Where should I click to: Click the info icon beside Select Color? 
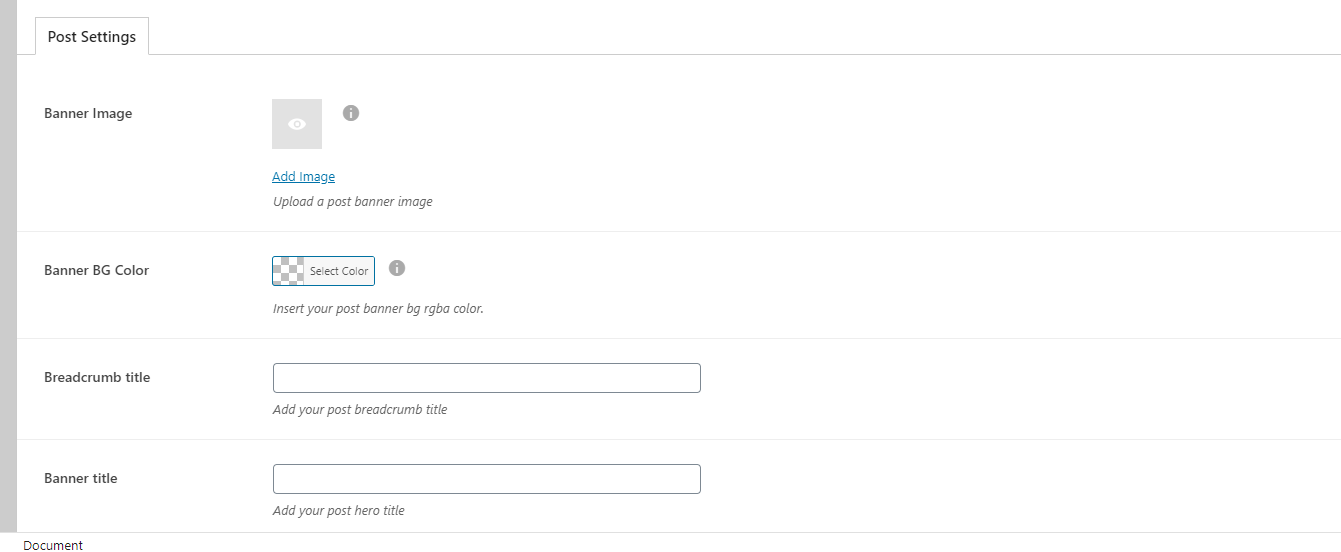(397, 268)
